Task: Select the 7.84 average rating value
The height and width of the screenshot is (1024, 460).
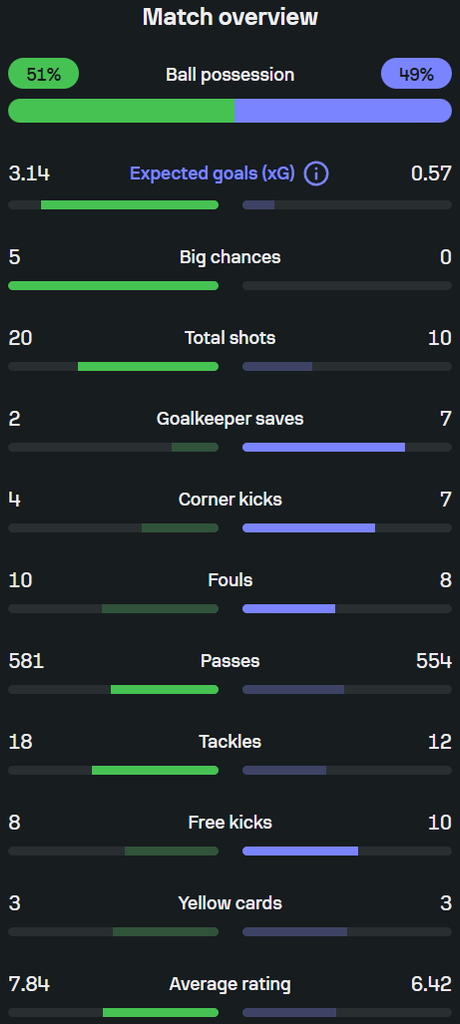Action: pos(29,984)
